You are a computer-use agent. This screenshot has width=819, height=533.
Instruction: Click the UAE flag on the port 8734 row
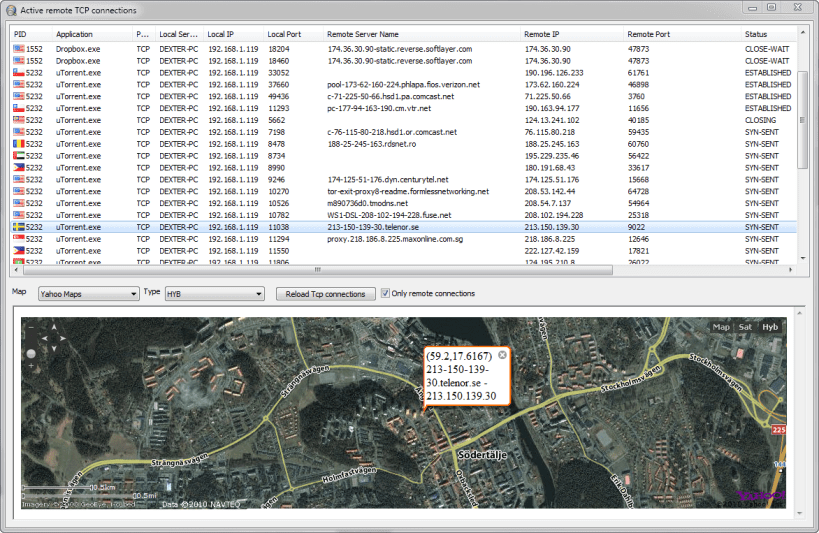point(18,155)
